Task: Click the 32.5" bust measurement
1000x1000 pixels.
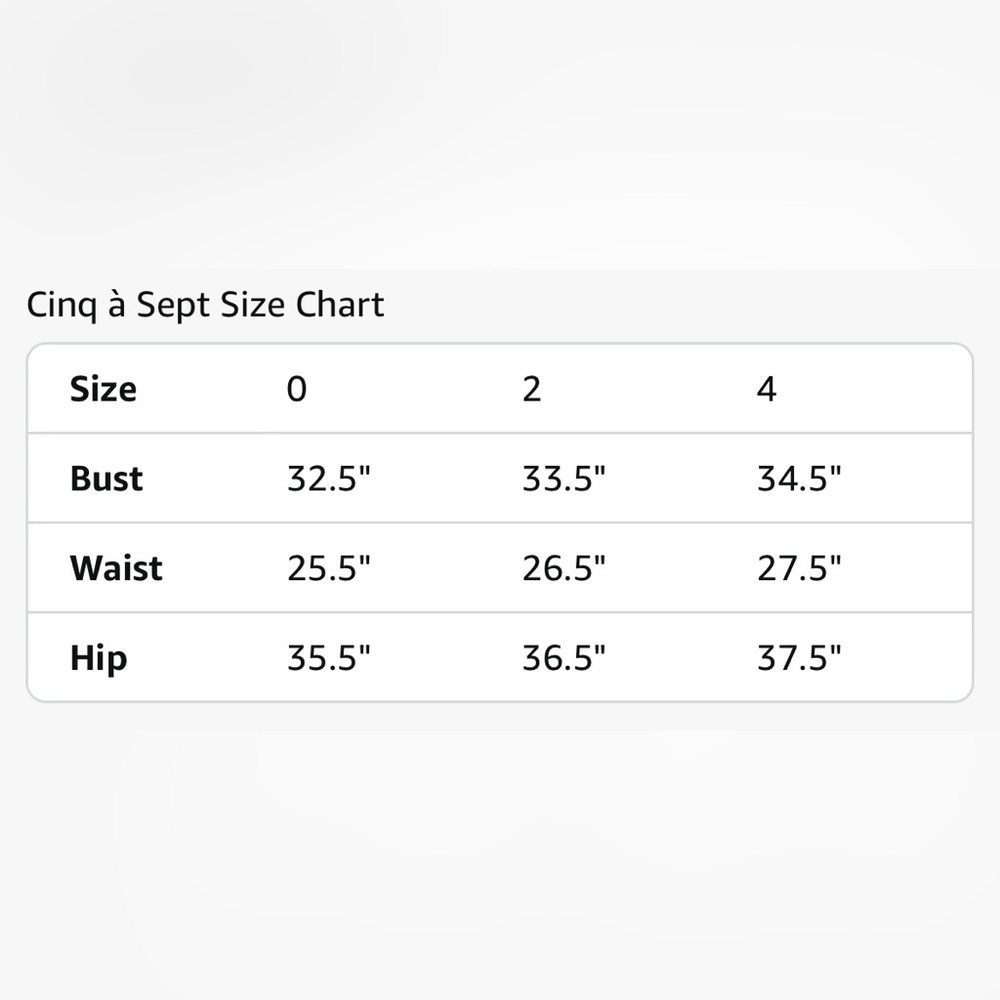Action: tap(328, 478)
